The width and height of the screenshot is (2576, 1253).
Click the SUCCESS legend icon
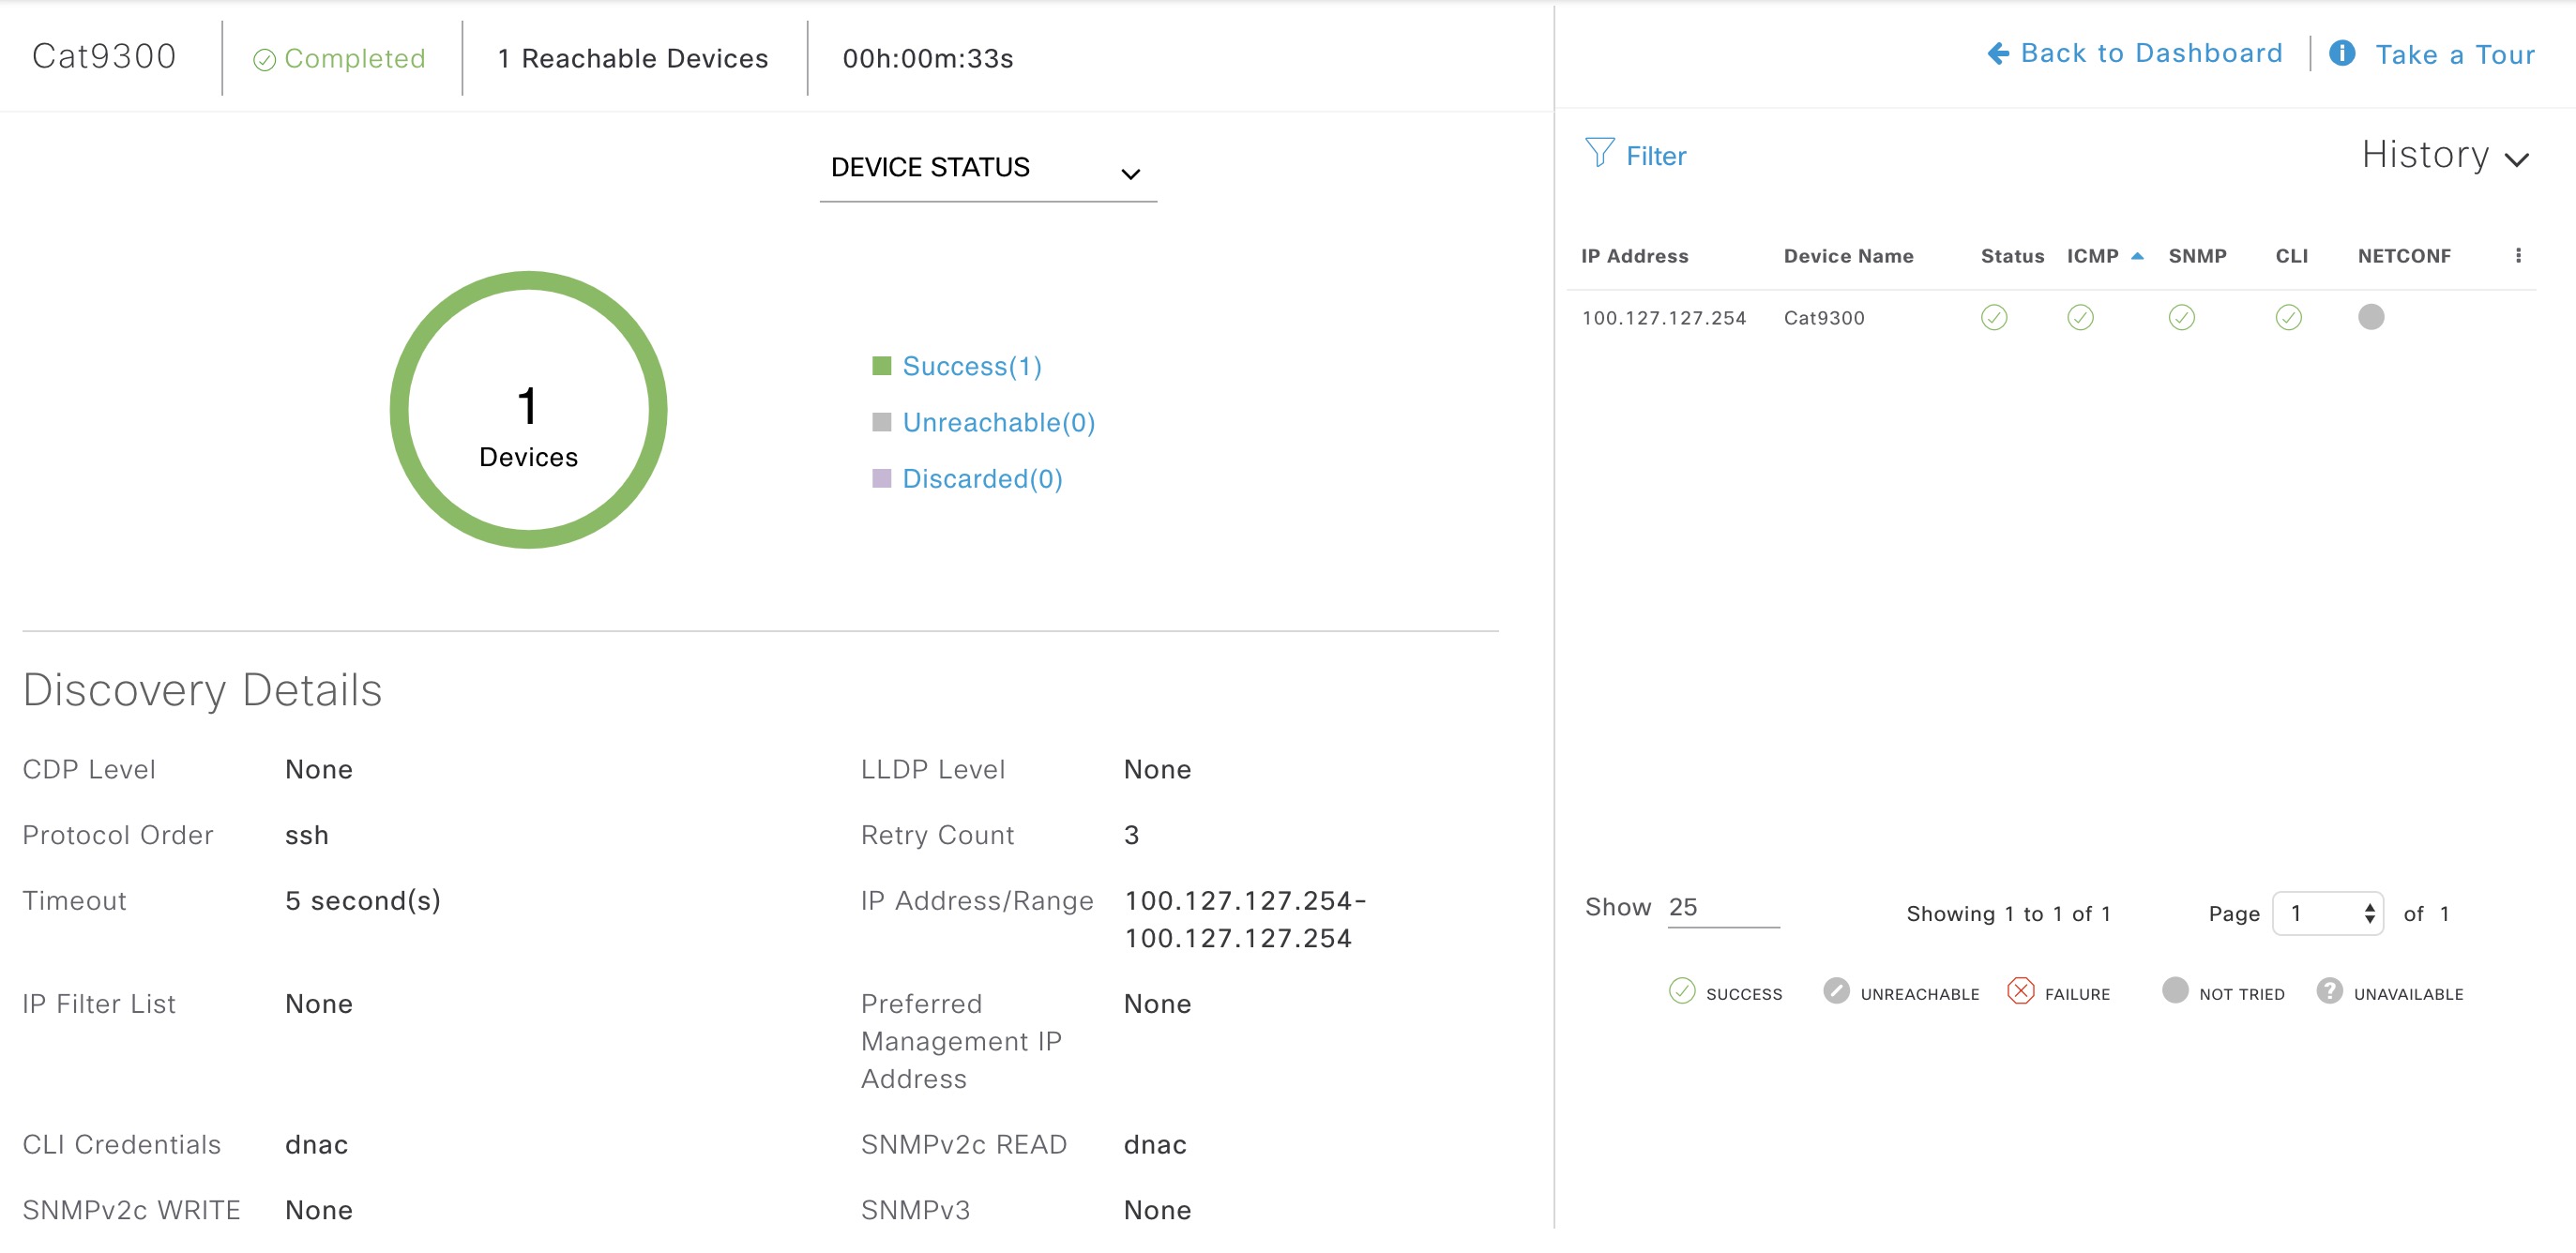1682,991
